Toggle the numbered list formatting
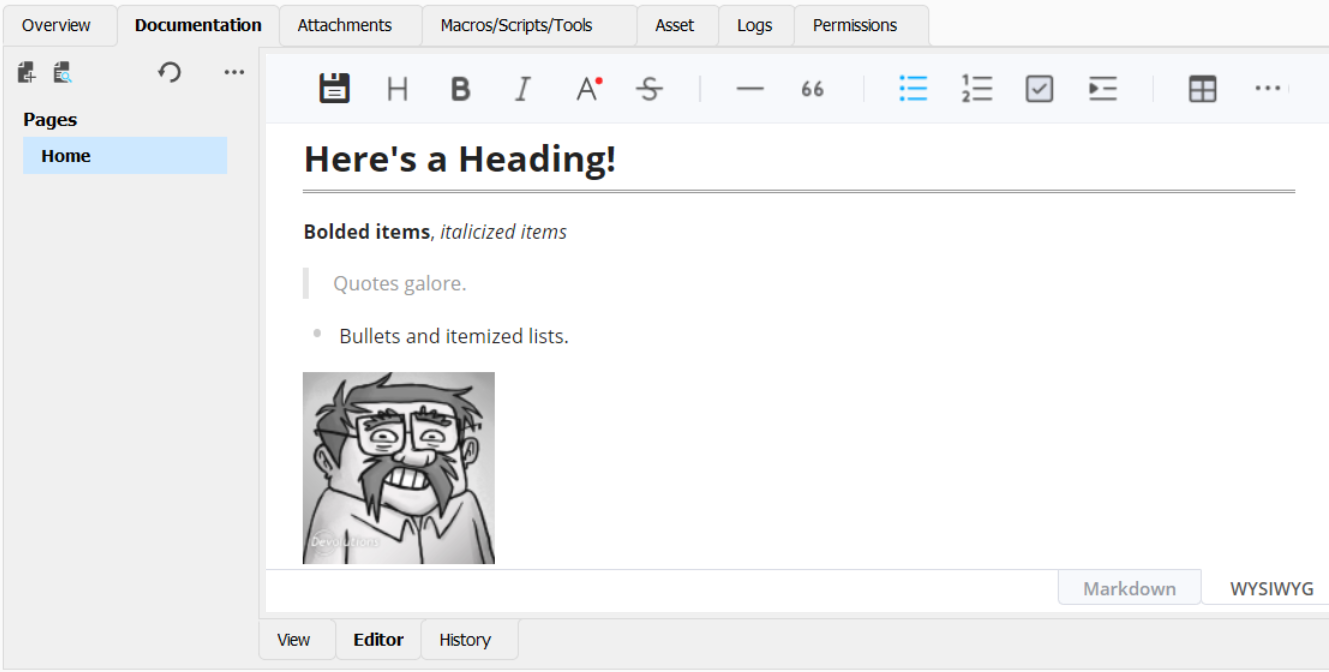 pos(976,88)
